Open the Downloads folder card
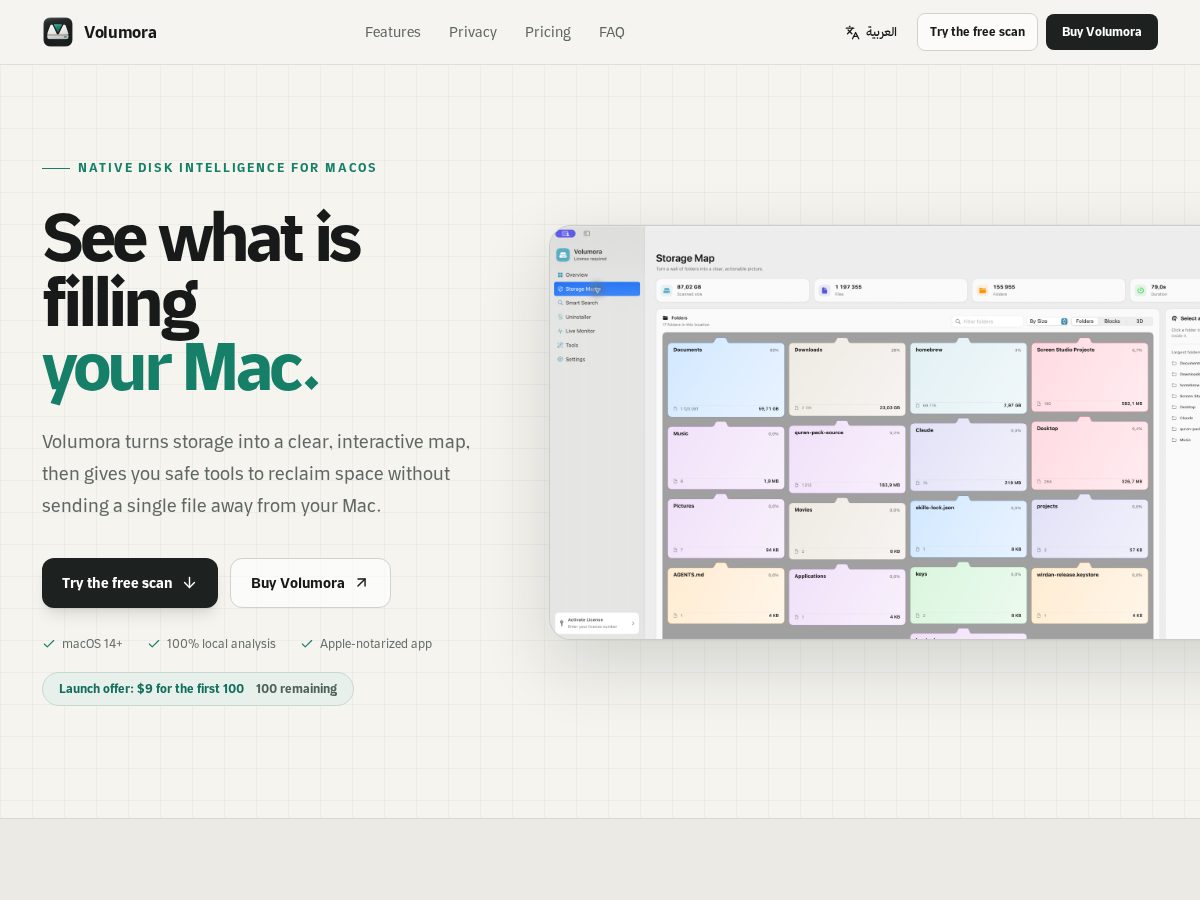Screen dimensions: 1200x900 click(x=847, y=378)
